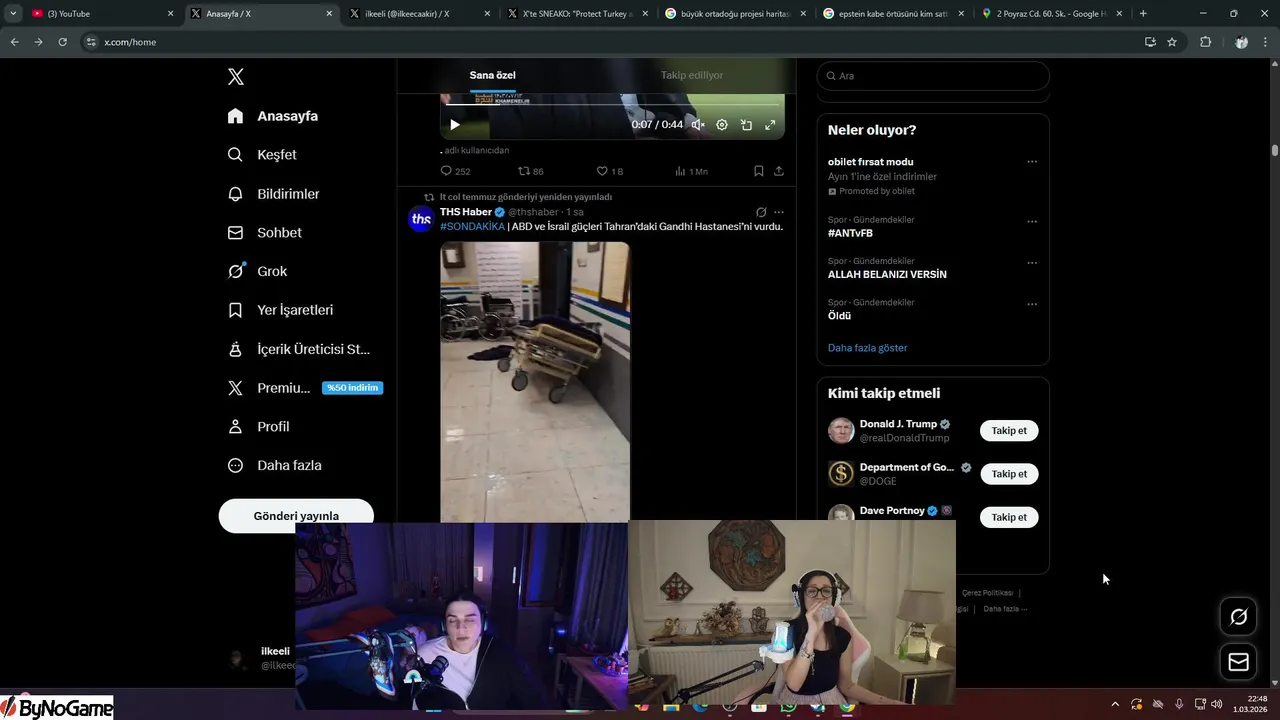Open video settings gear
This screenshot has height=720, width=1280.
722,125
